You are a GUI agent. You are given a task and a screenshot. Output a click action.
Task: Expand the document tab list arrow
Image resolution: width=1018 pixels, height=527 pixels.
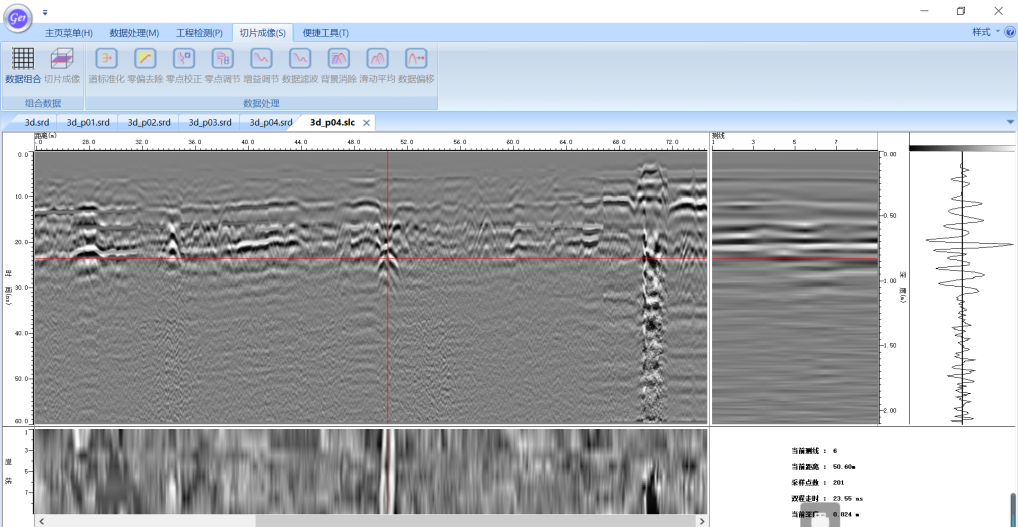point(1009,122)
